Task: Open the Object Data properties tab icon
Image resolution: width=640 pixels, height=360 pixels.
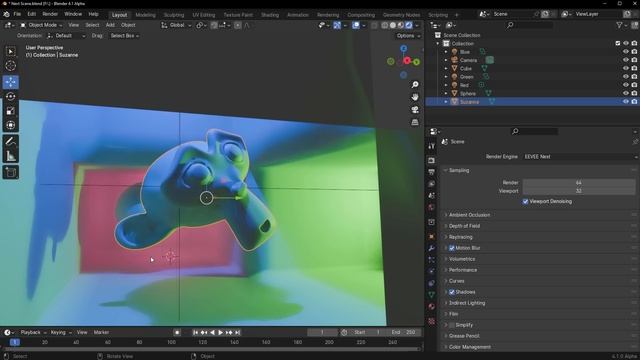Action: [x=431, y=295]
